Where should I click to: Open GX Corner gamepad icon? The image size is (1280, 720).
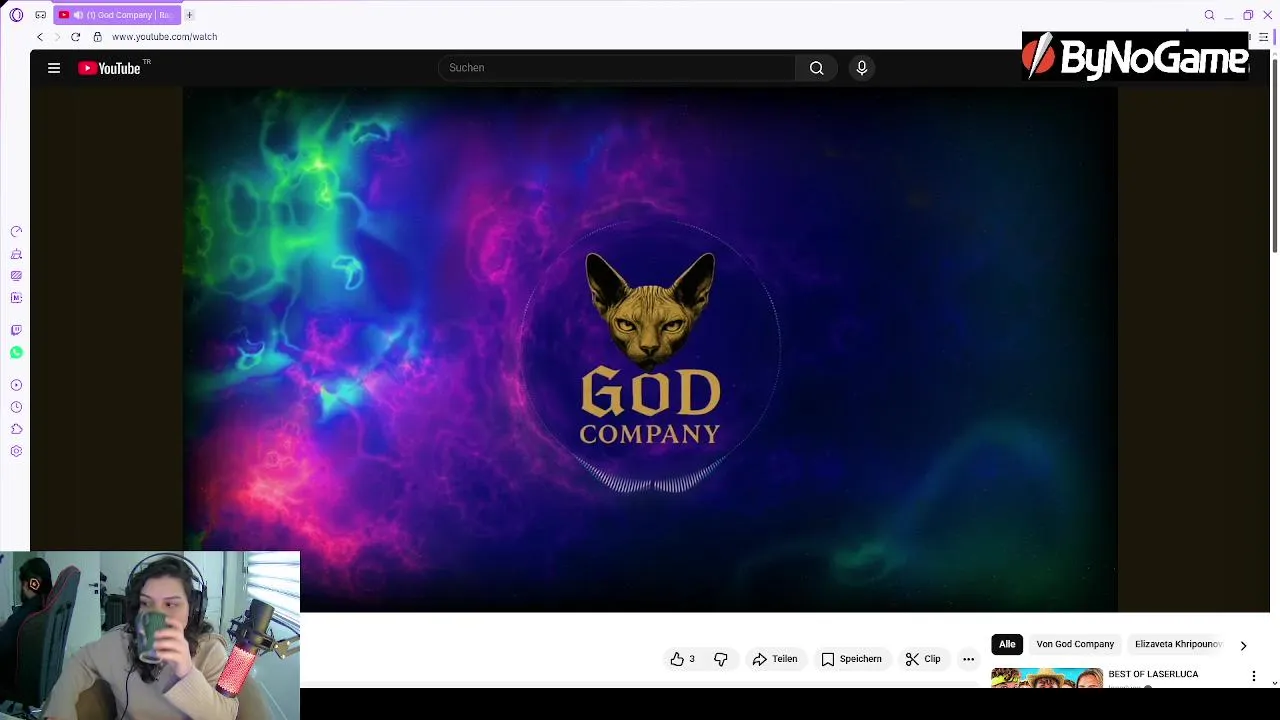[40, 15]
